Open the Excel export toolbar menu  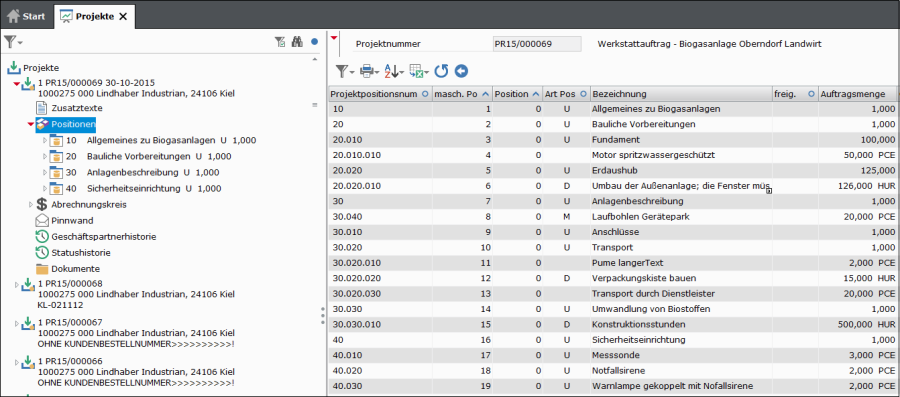coord(419,71)
